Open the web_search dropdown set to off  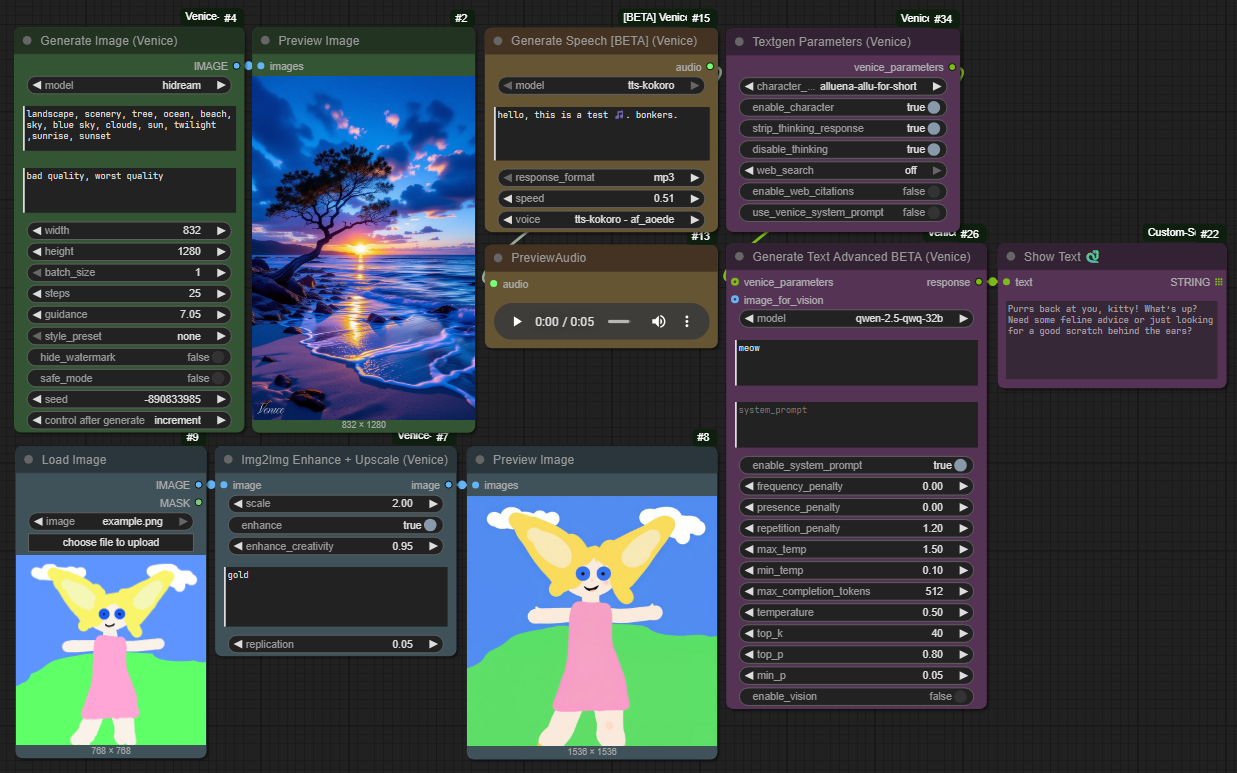coord(843,171)
